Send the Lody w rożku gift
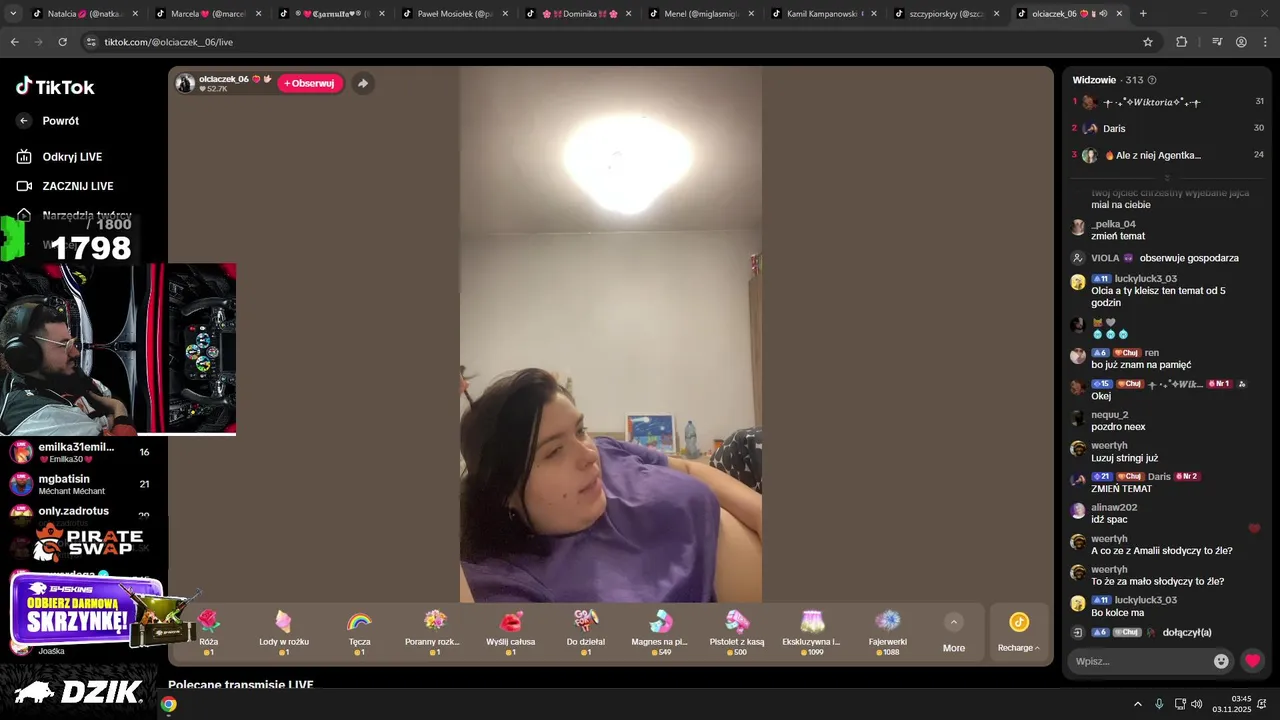 [x=284, y=632]
